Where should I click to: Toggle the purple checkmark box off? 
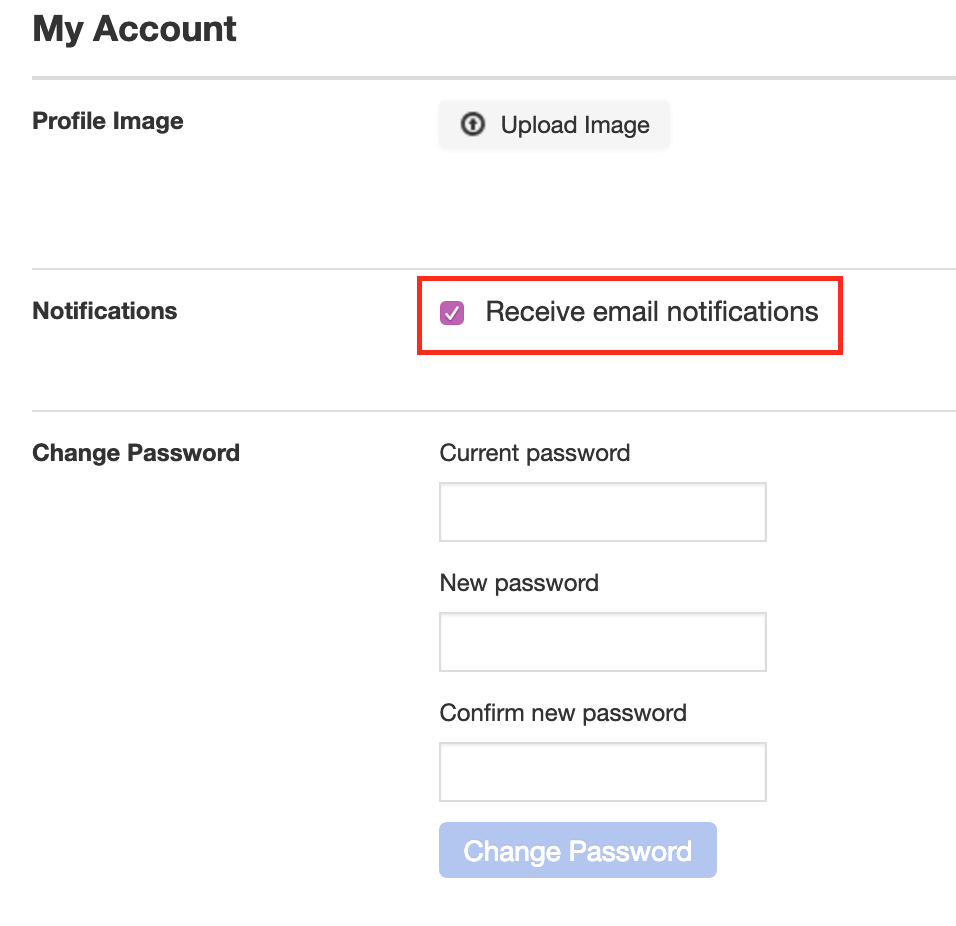tap(452, 313)
